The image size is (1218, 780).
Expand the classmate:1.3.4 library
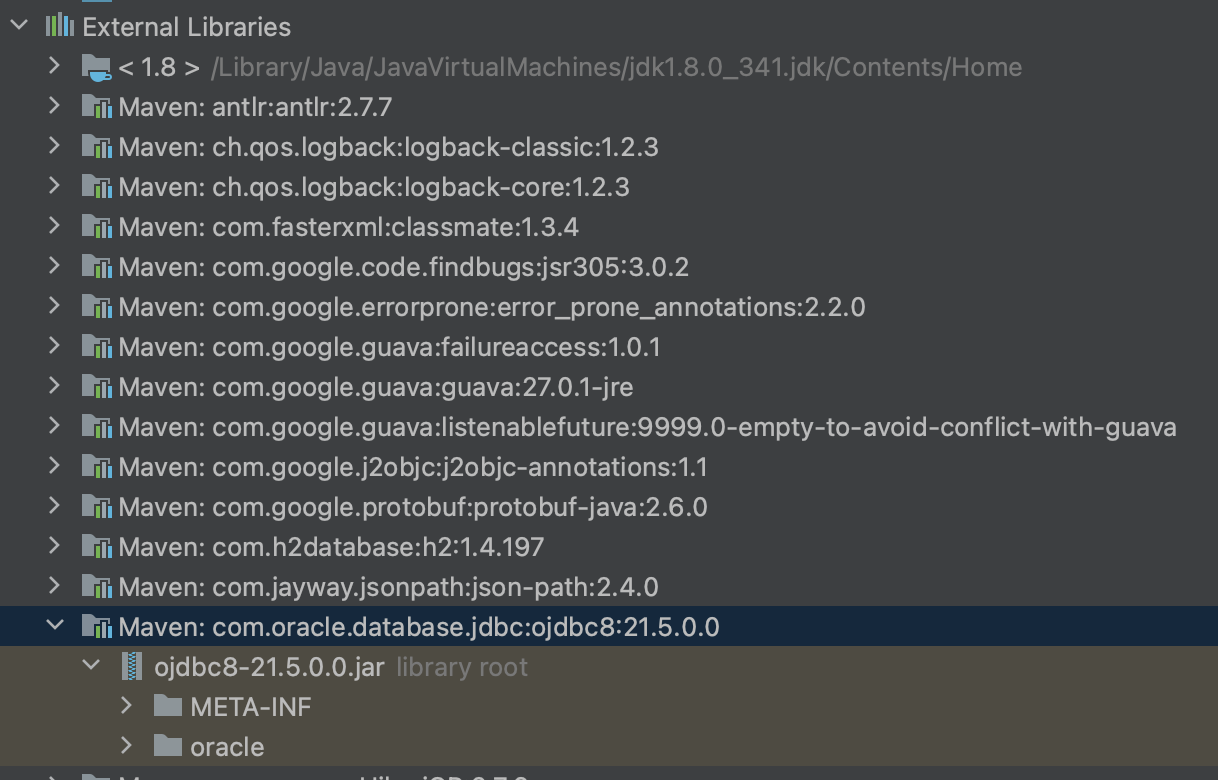coord(55,226)
